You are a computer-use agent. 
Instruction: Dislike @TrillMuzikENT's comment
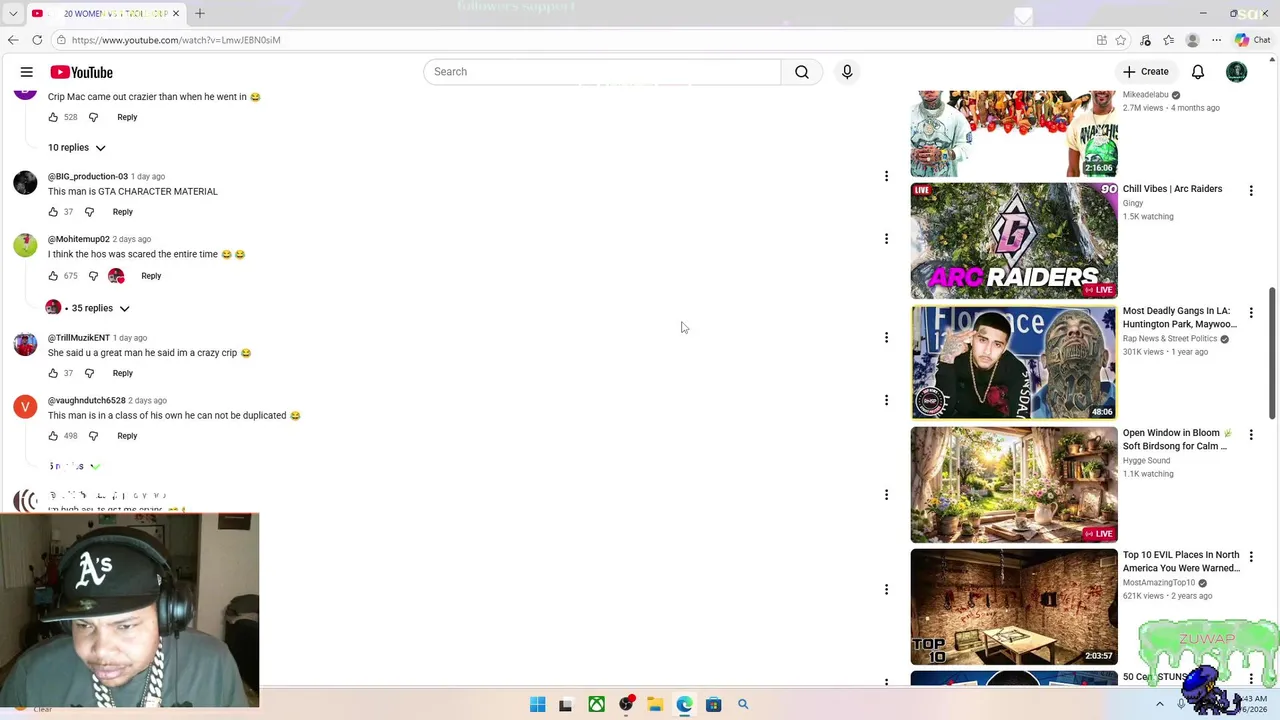pos(89,373)
